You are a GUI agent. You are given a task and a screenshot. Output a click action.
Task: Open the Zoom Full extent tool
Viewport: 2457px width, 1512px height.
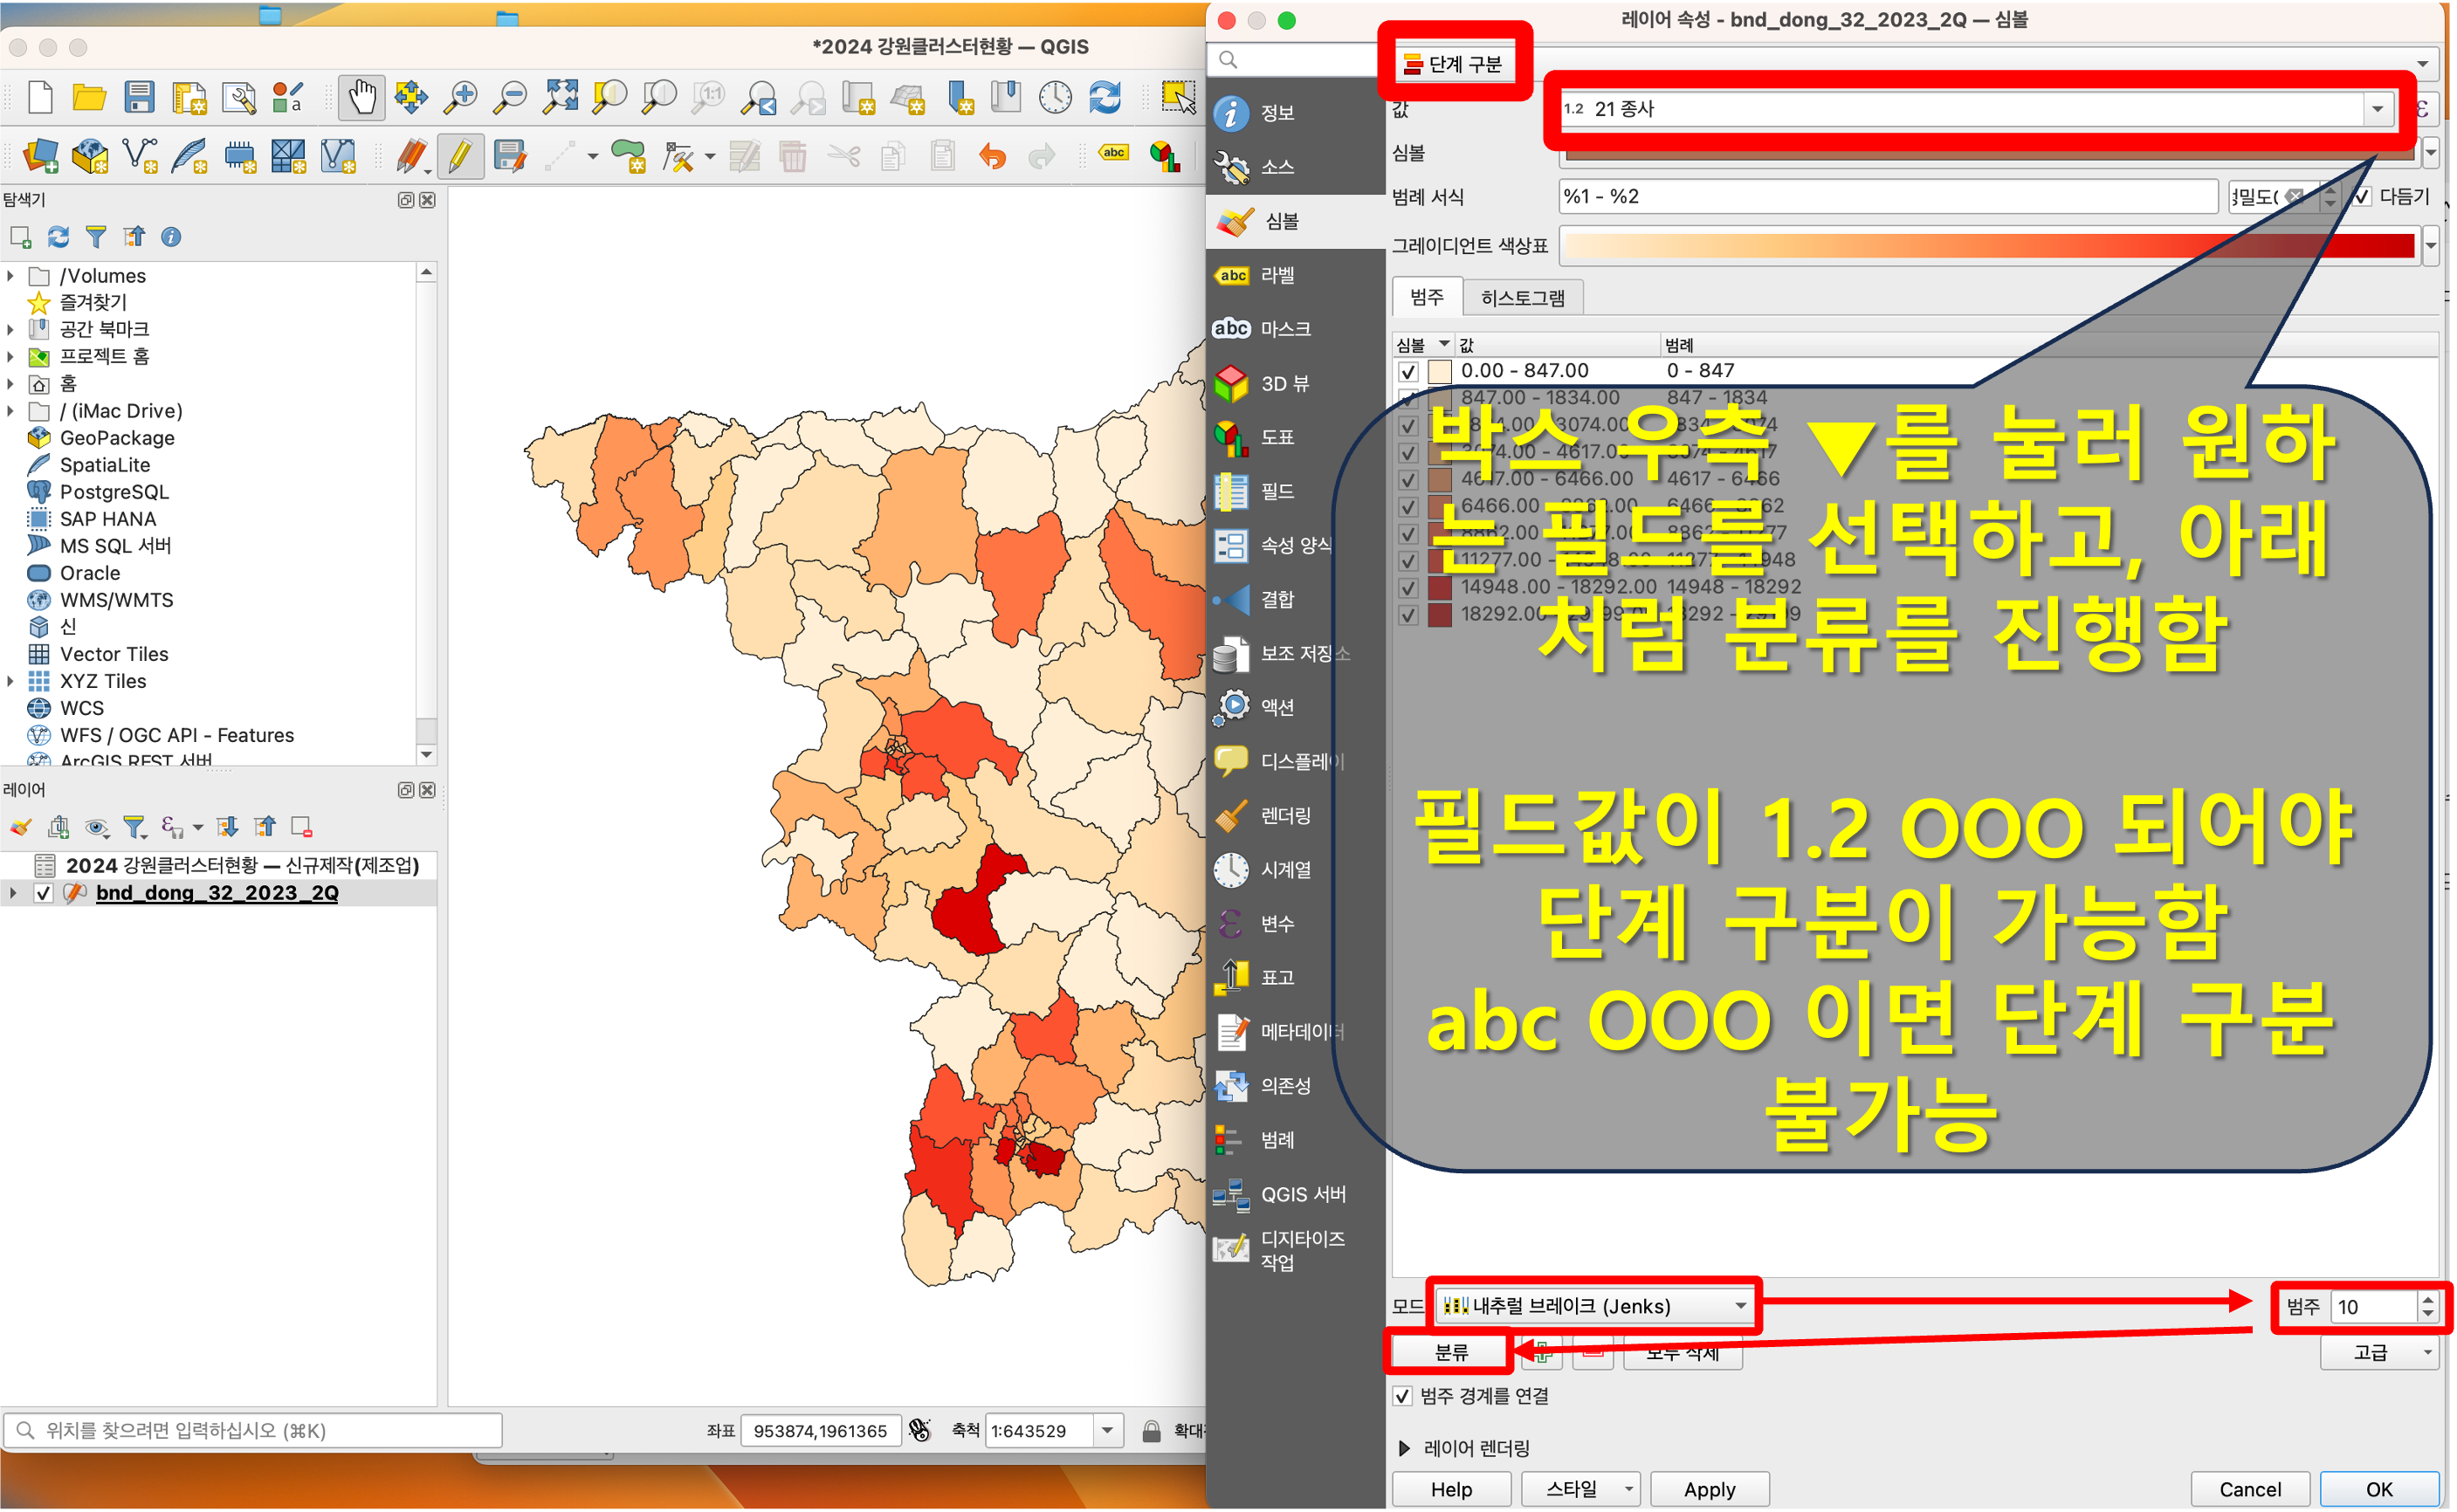(560, 97)
